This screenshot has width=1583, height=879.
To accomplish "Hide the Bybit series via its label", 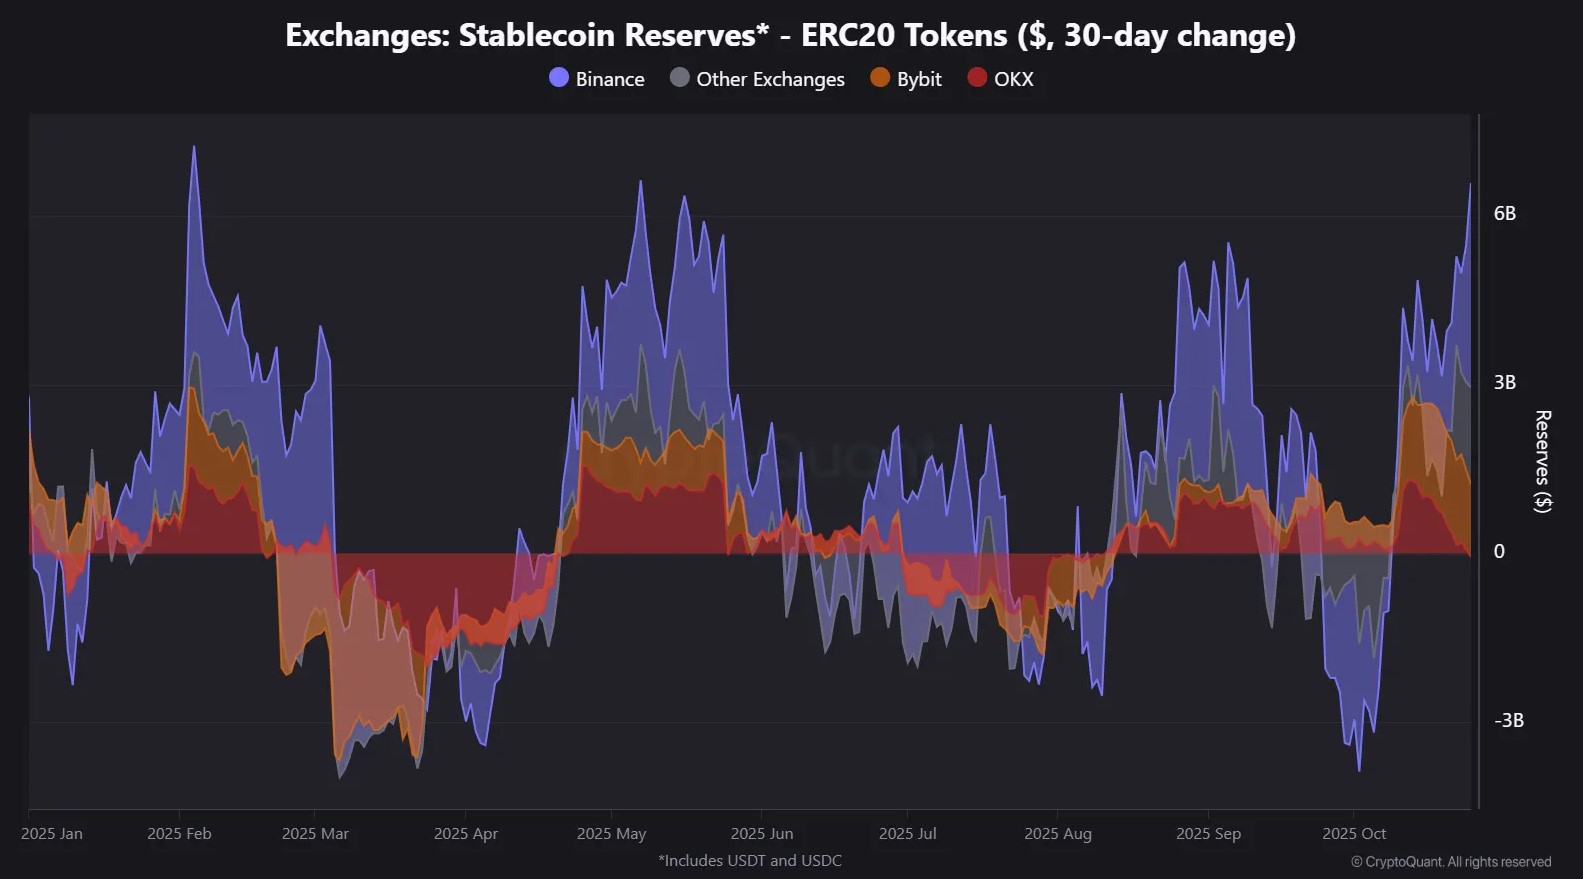I will pyautogui.click(x=919, y=79).
